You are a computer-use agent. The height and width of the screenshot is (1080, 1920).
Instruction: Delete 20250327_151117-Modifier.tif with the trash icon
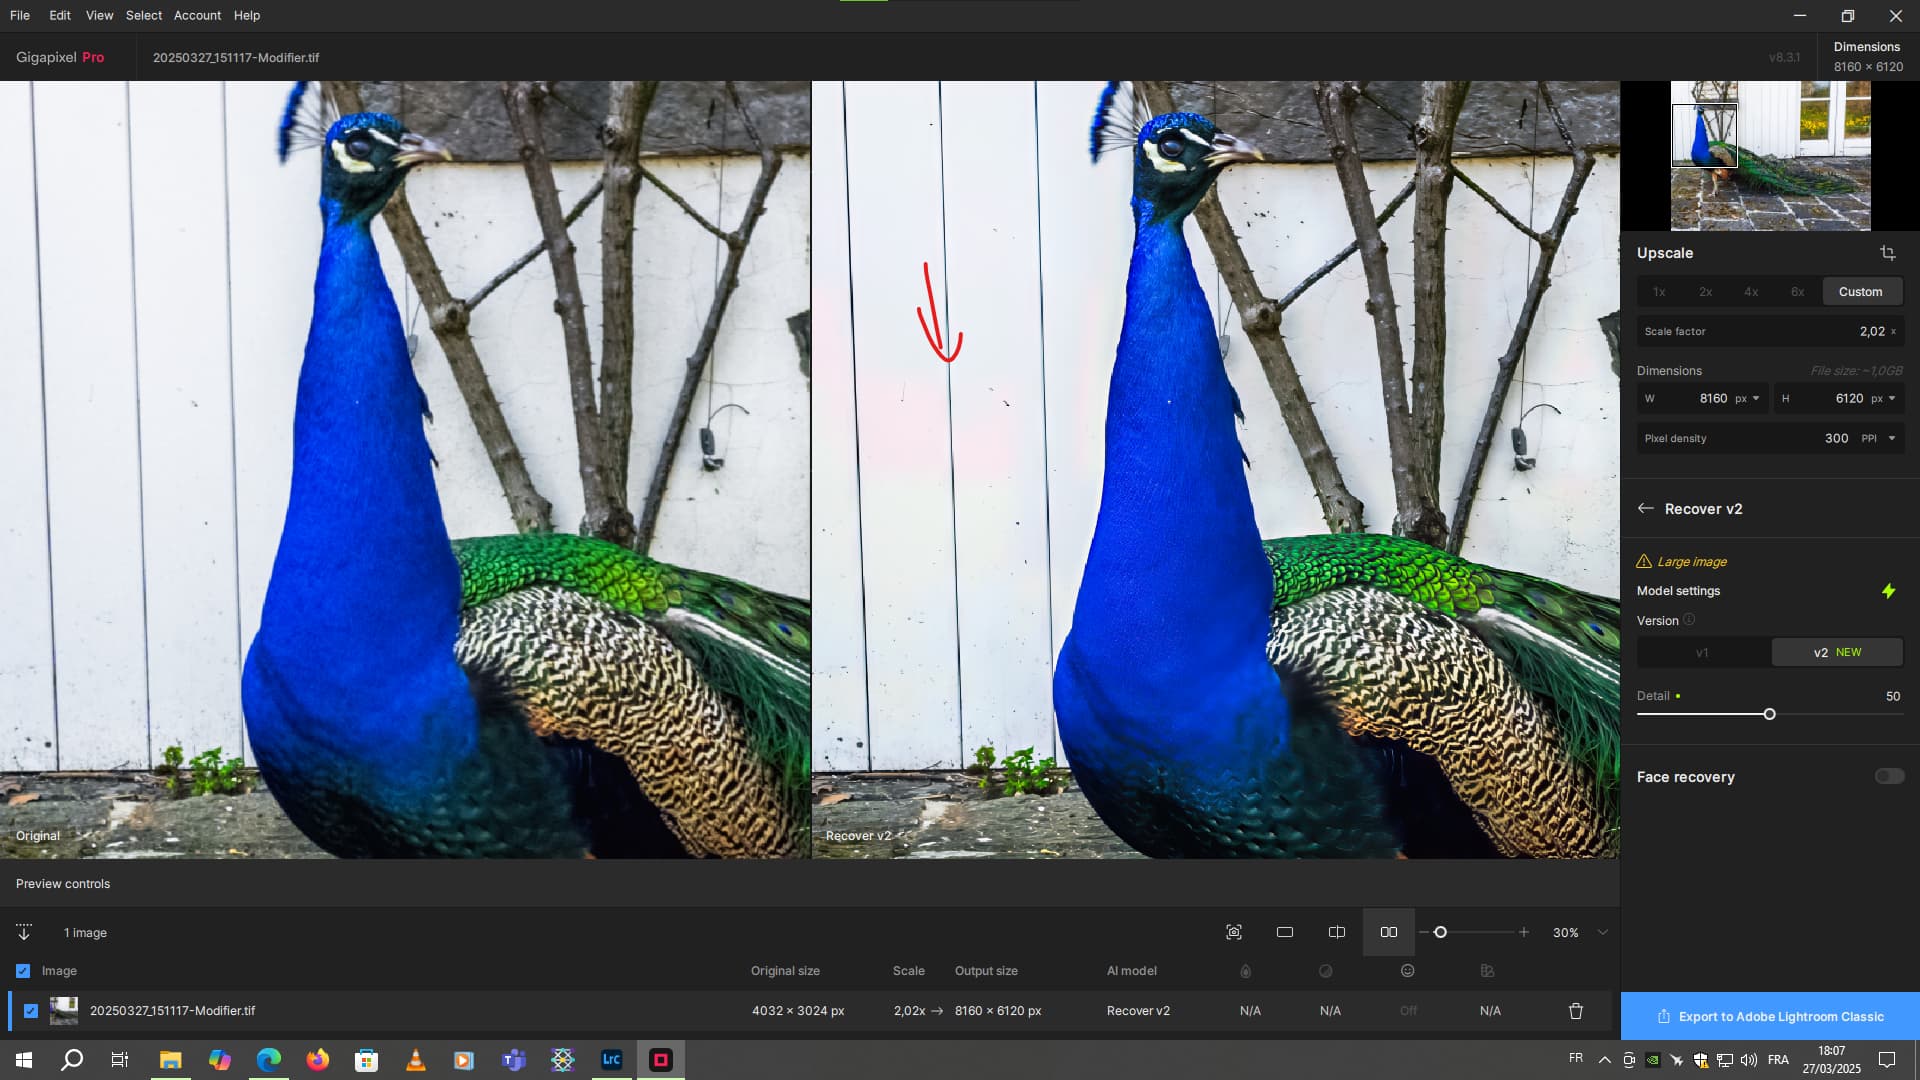coord(1576,1011)
